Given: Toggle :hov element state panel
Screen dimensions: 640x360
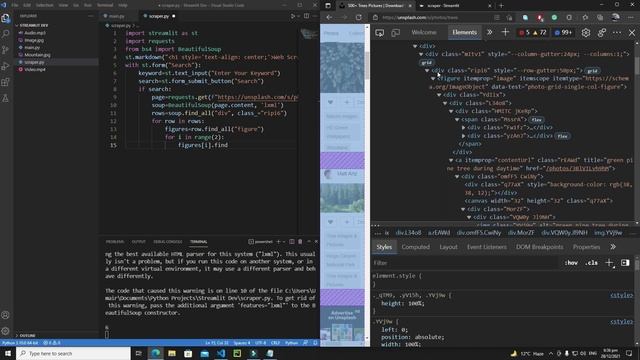Looking at the screenshot, I should 571,263.
